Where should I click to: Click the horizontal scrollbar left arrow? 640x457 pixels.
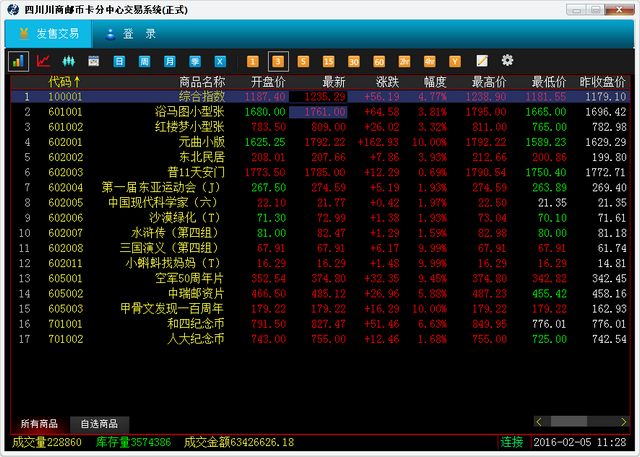(x=539, y=422)
